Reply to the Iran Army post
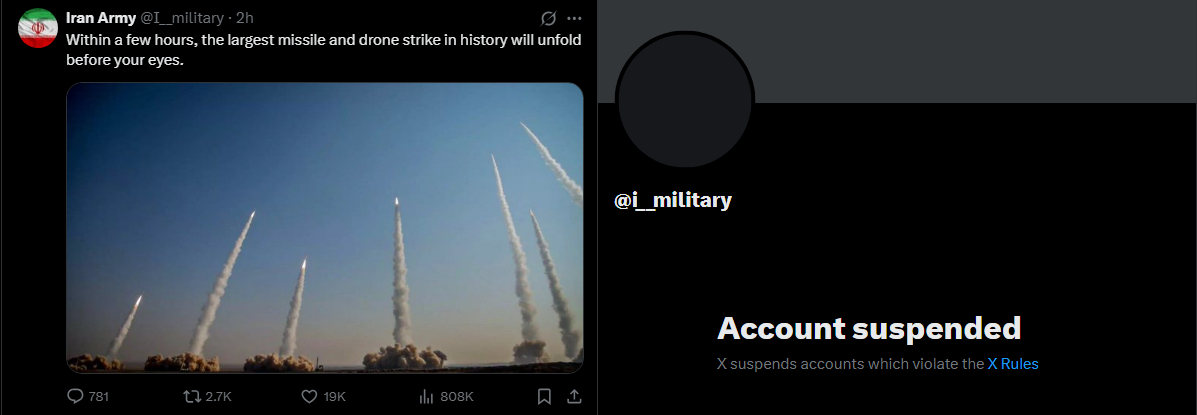The height and width of the screenshot is (415, 1197). tap(89, 397)
